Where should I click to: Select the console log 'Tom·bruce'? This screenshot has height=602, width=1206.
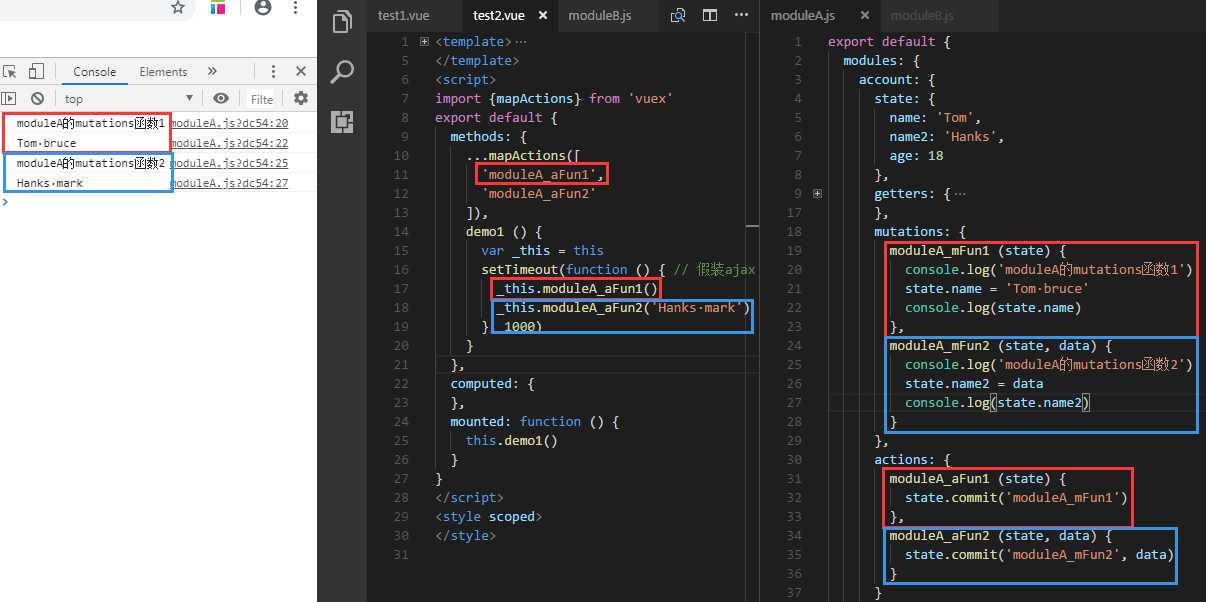(x=46, y=143)
